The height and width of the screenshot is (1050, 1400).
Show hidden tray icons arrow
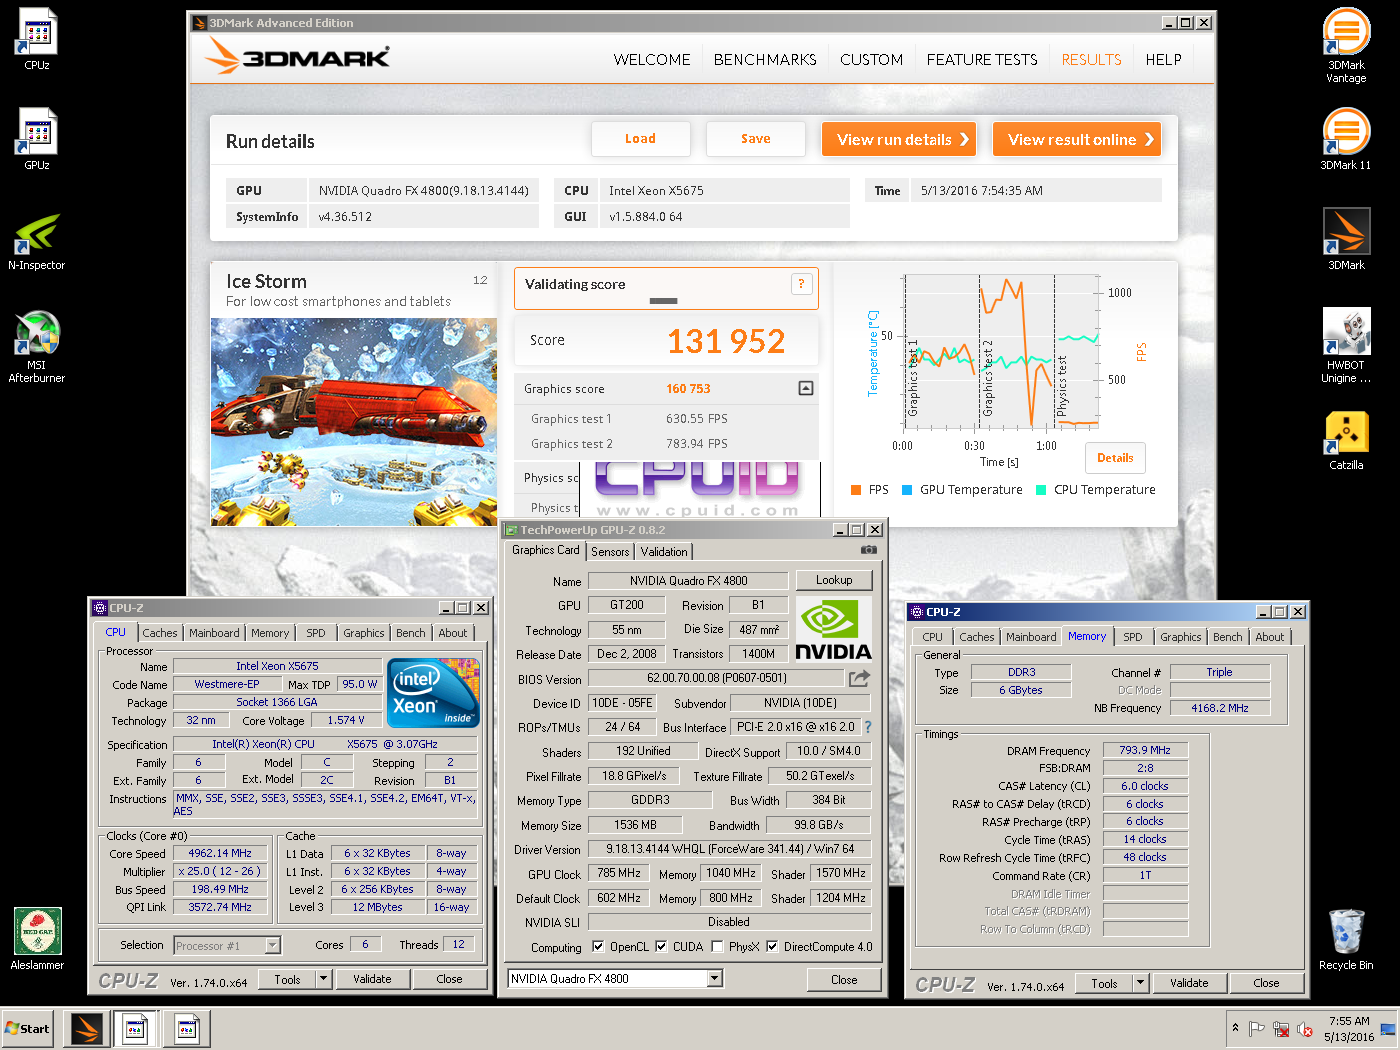1236,1027
